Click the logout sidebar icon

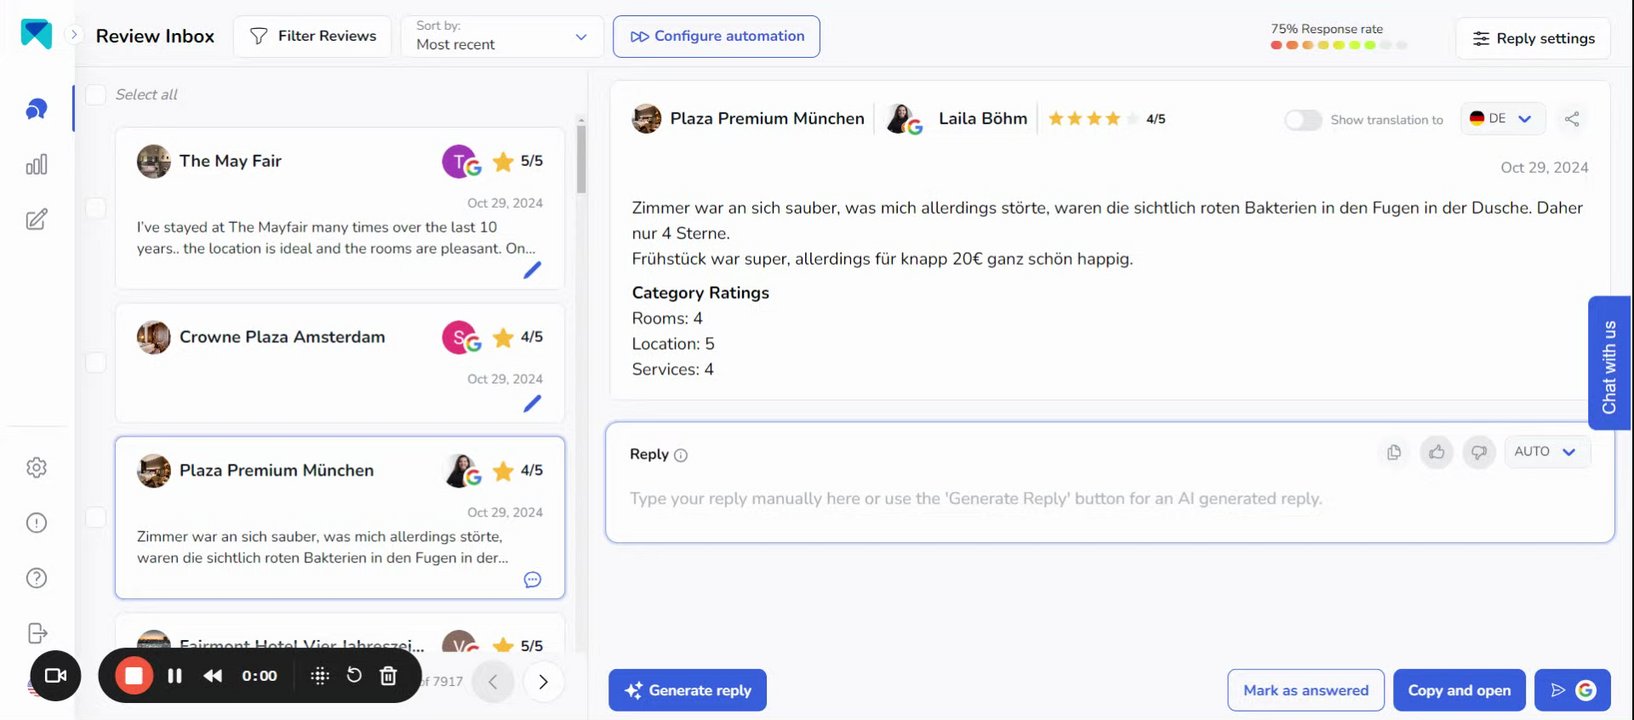pos(36,633)
